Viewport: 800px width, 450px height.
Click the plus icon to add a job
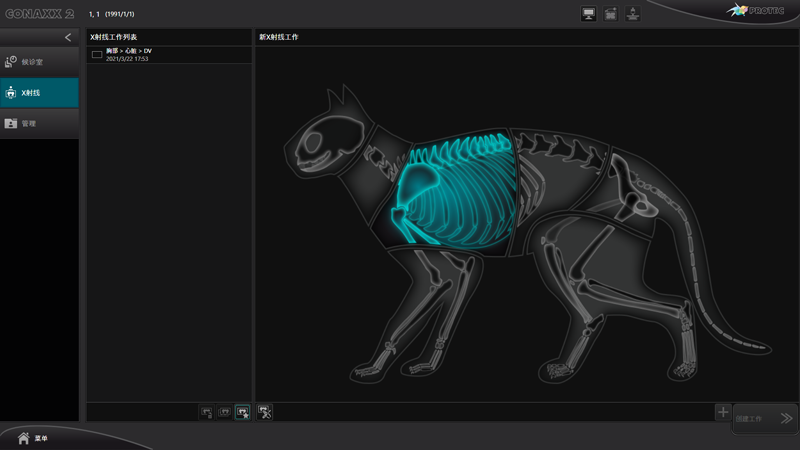722,411
